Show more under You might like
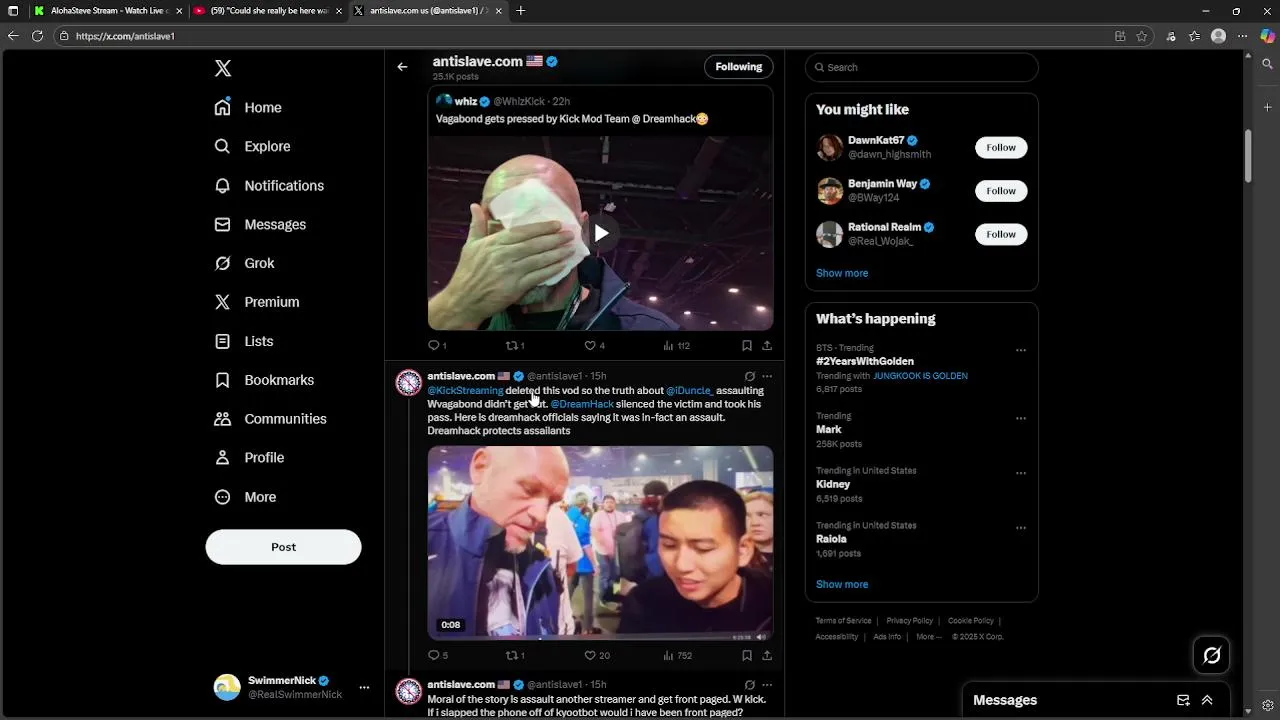 pyautogui.click(x=842, y=273)
